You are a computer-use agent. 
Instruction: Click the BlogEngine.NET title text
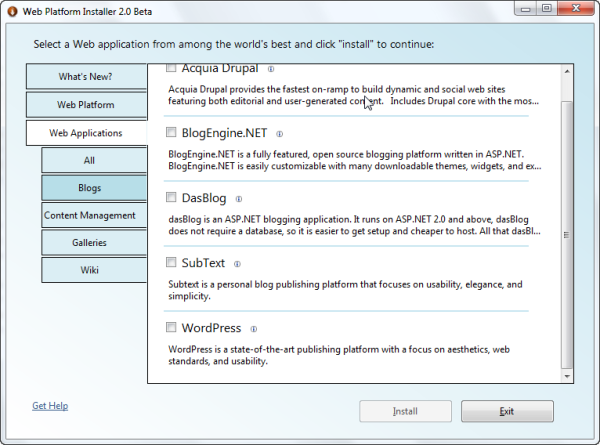224,133
